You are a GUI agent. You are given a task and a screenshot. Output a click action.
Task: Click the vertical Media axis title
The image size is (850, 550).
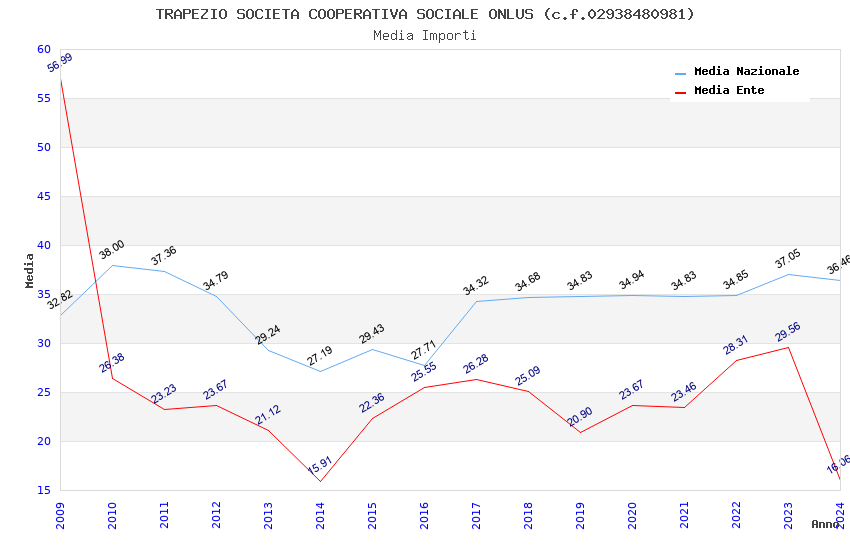pyautogui.click(x=29, y=270)
